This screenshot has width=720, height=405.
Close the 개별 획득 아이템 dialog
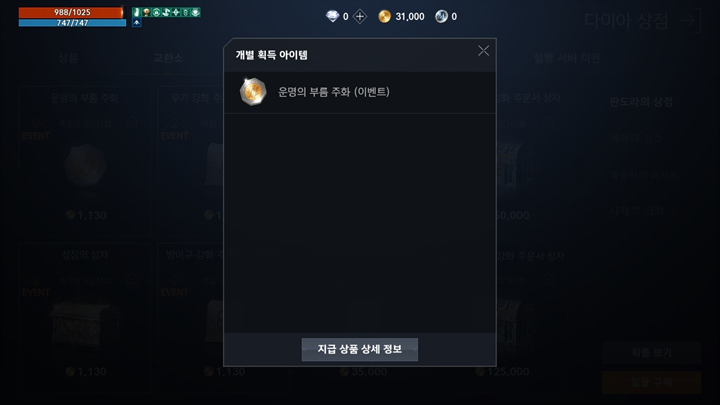coord(483,51)
